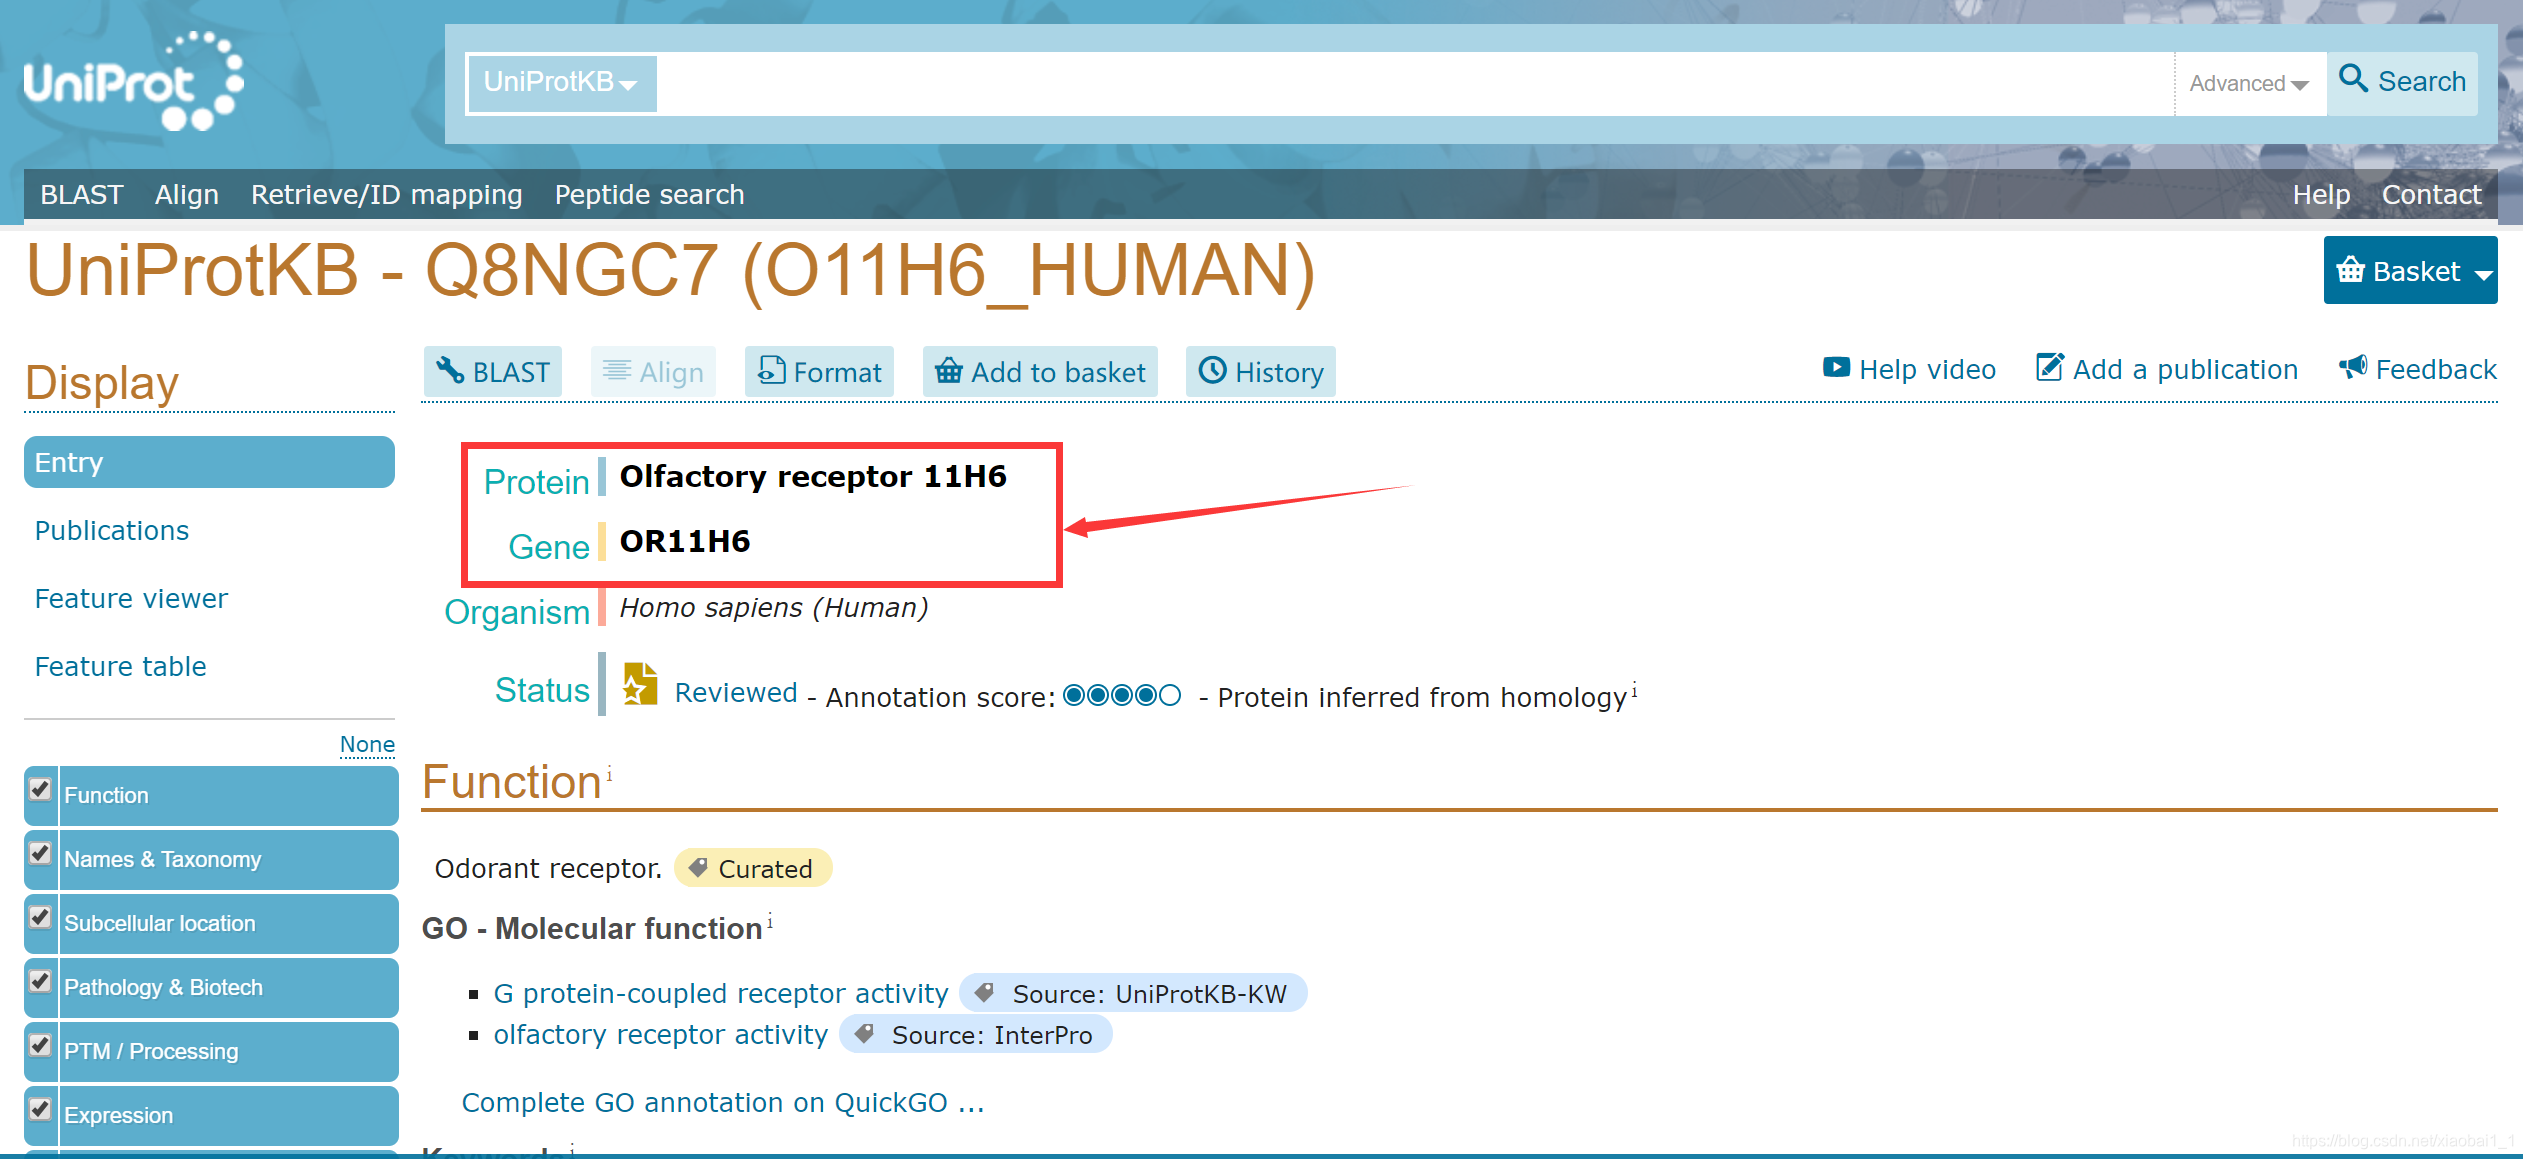Uncheck the Function section checkbox
Viewport: 2523px width, 1159px height.
(x=40, y=789)
